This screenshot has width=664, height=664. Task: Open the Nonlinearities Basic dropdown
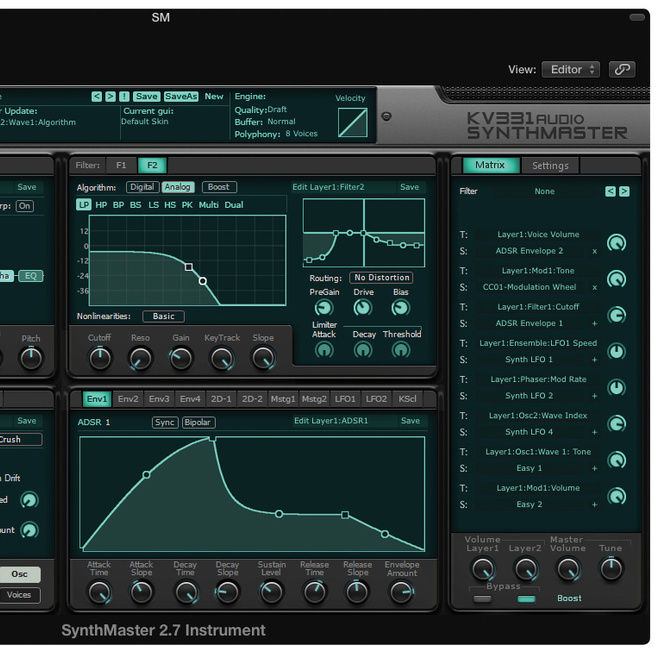click(164, 316)
